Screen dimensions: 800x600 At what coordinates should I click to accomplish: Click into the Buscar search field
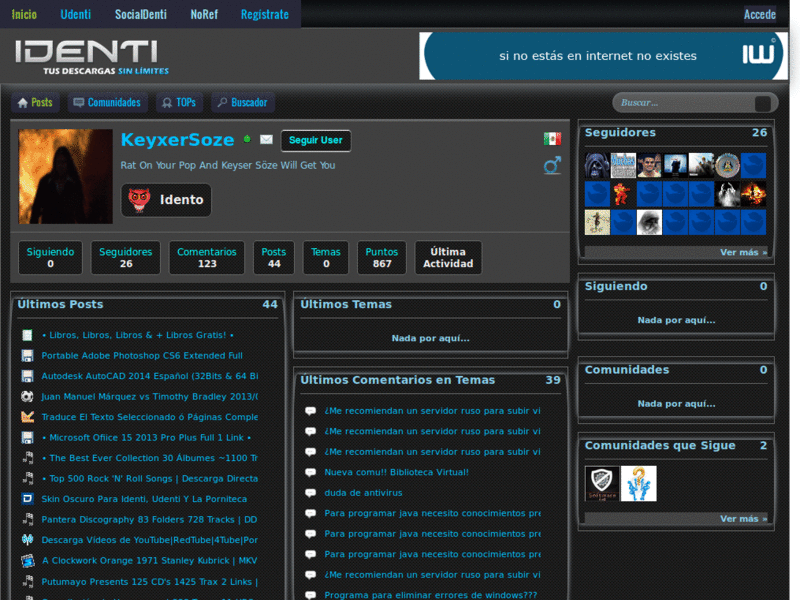(684, 103)
